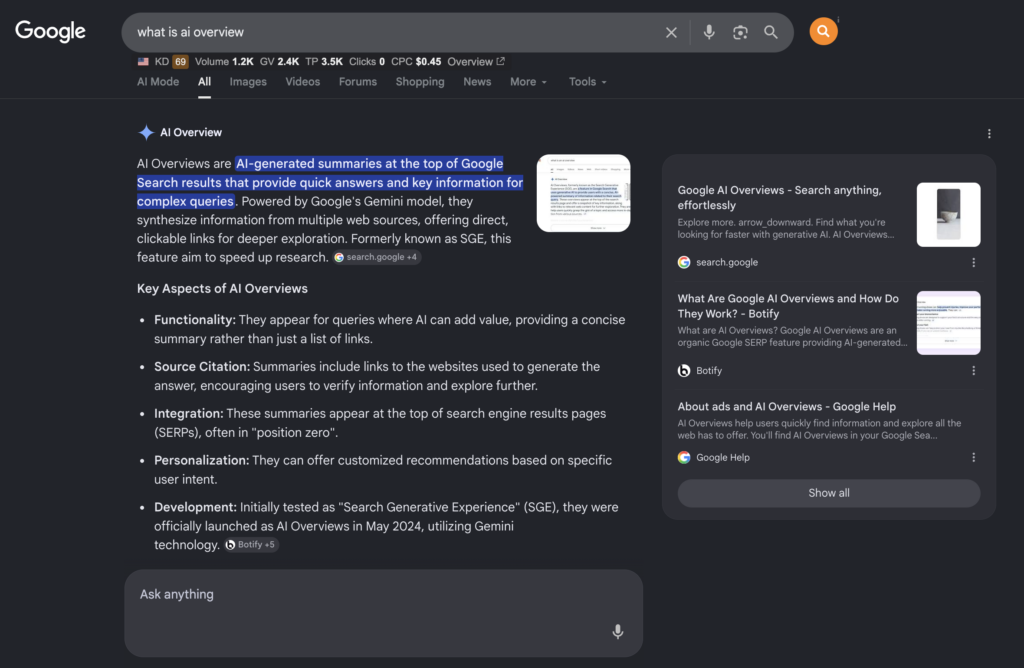Click the AI Overview sparkle icon
Viewport: 1024px width, 668px height.
[x=146, y=133]
